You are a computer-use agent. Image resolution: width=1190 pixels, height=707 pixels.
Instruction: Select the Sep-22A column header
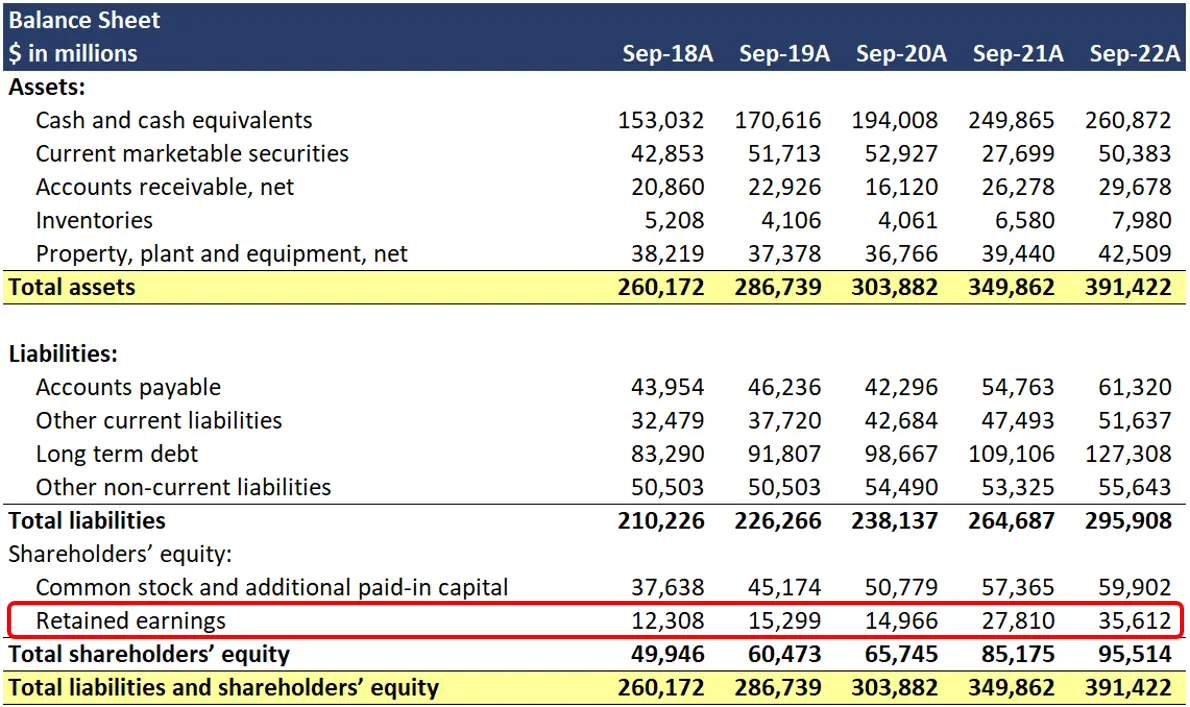[1135, 55]
